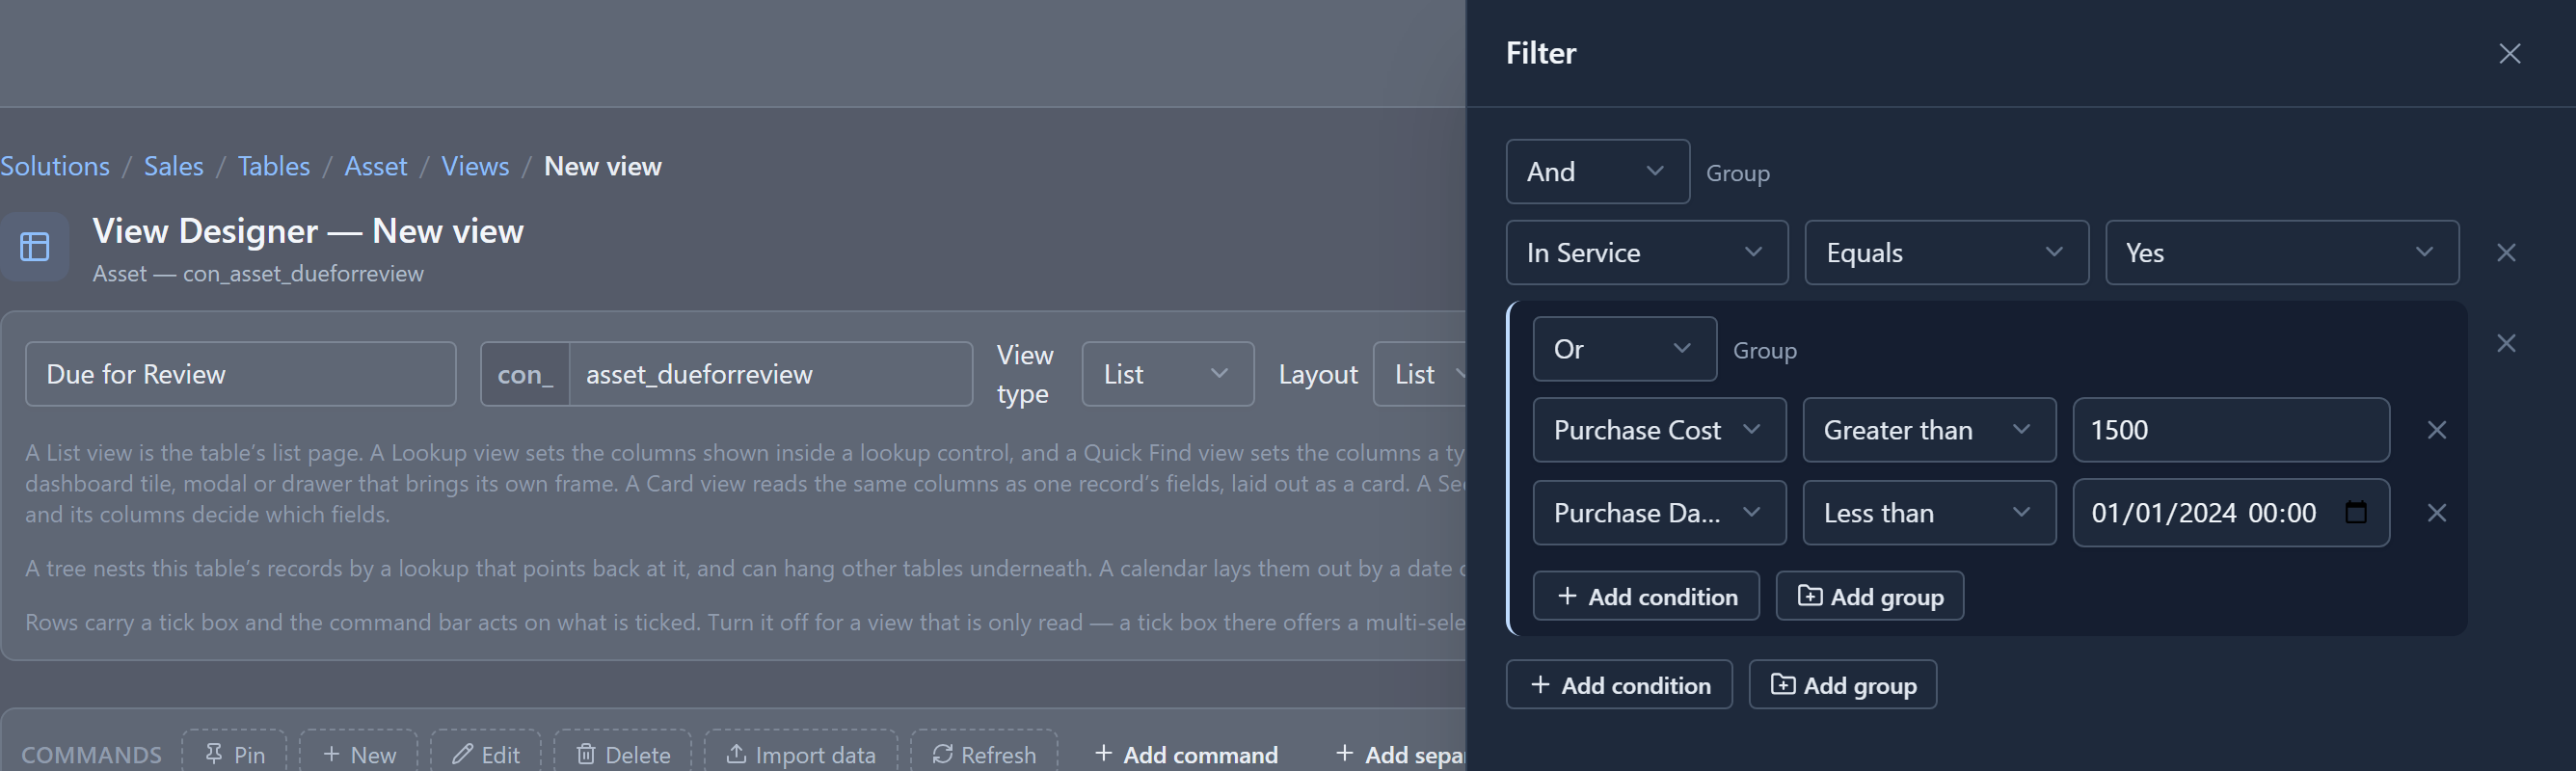Click the Due for Review name field

tap(240, 374)
